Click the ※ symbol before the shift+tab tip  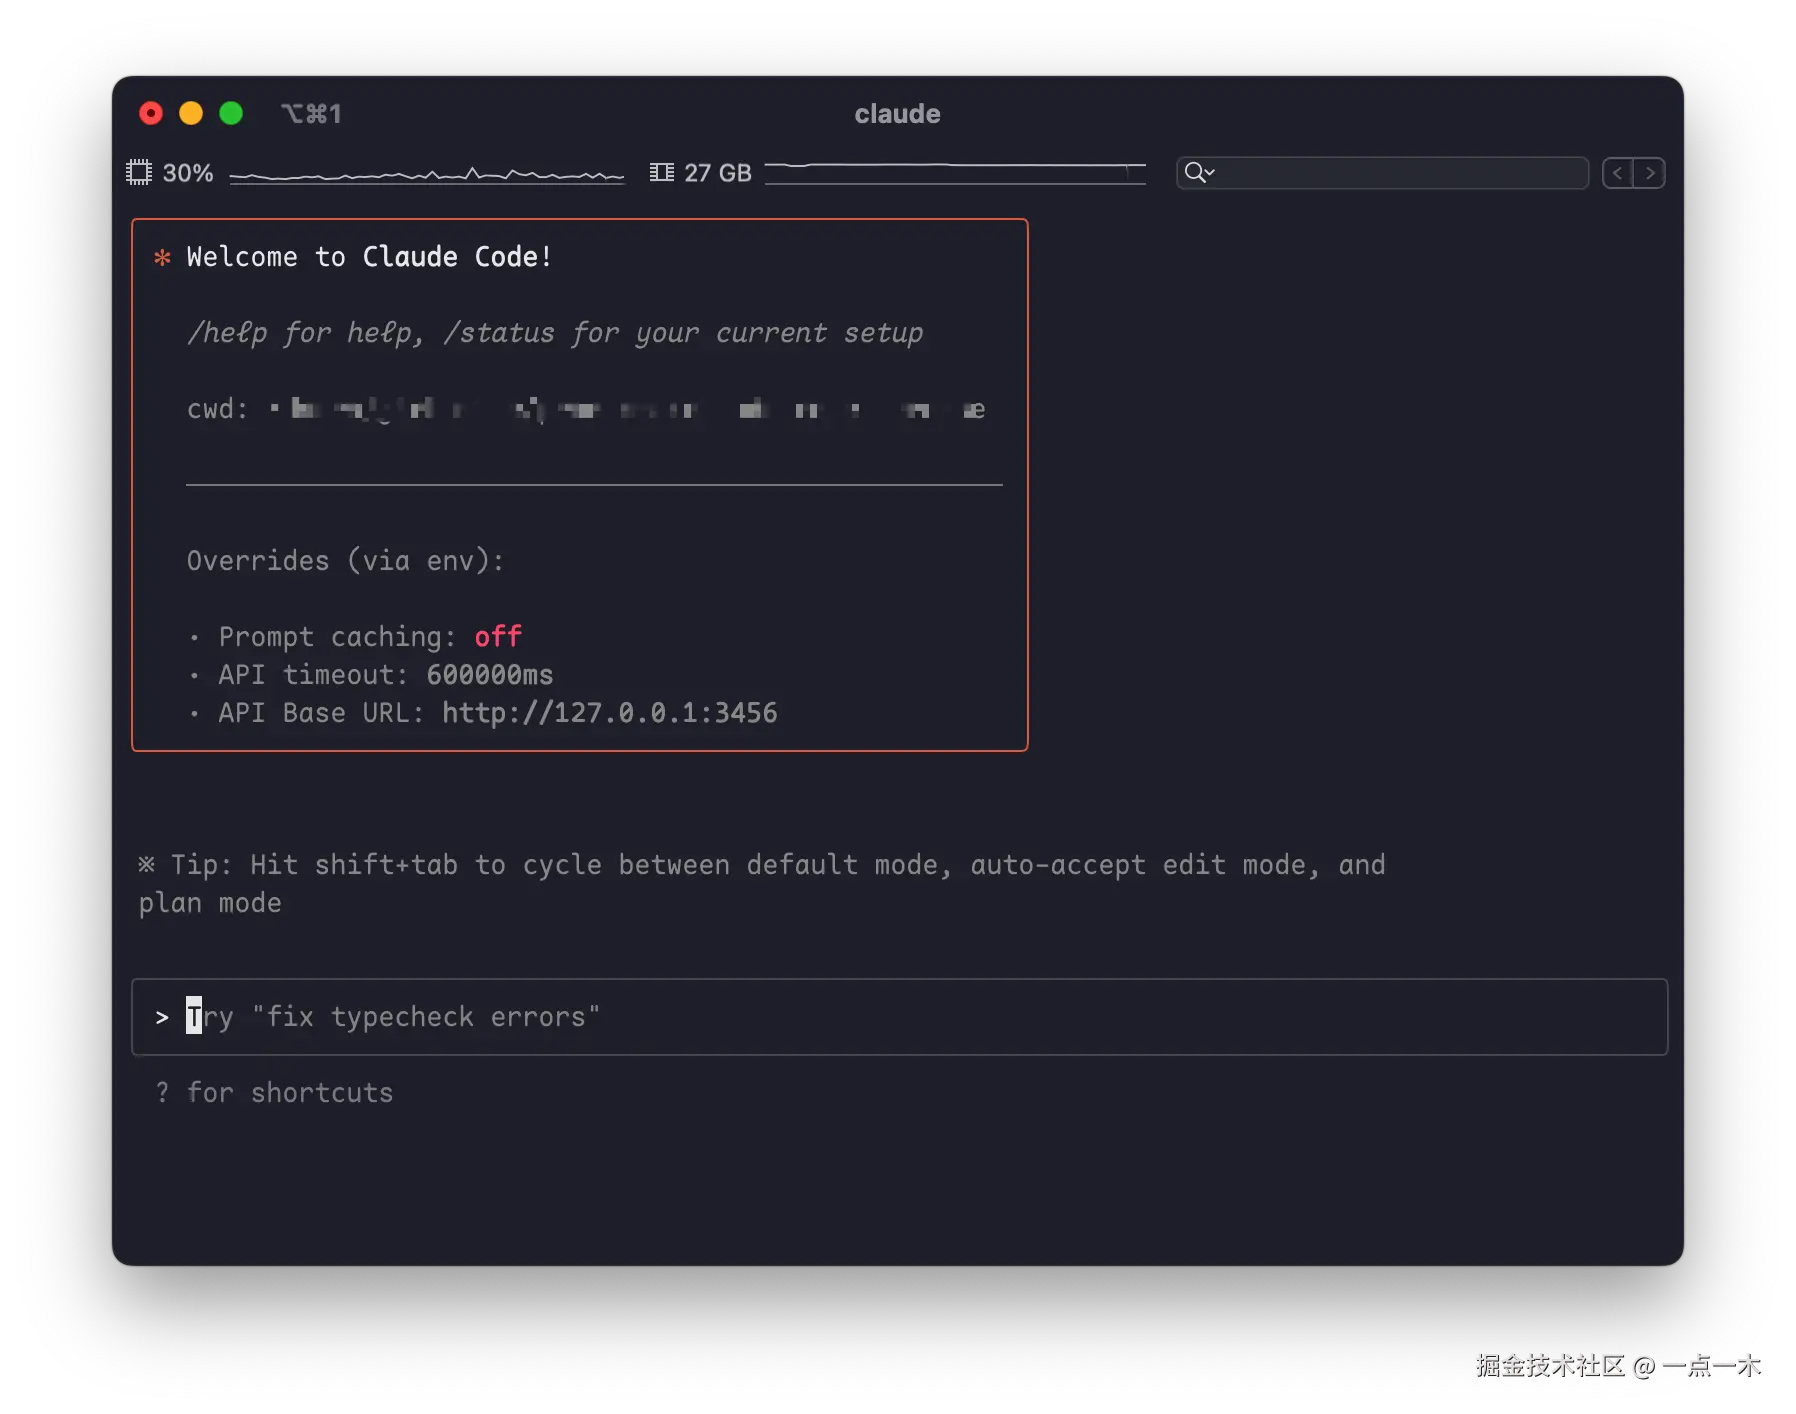click(148, 864)
